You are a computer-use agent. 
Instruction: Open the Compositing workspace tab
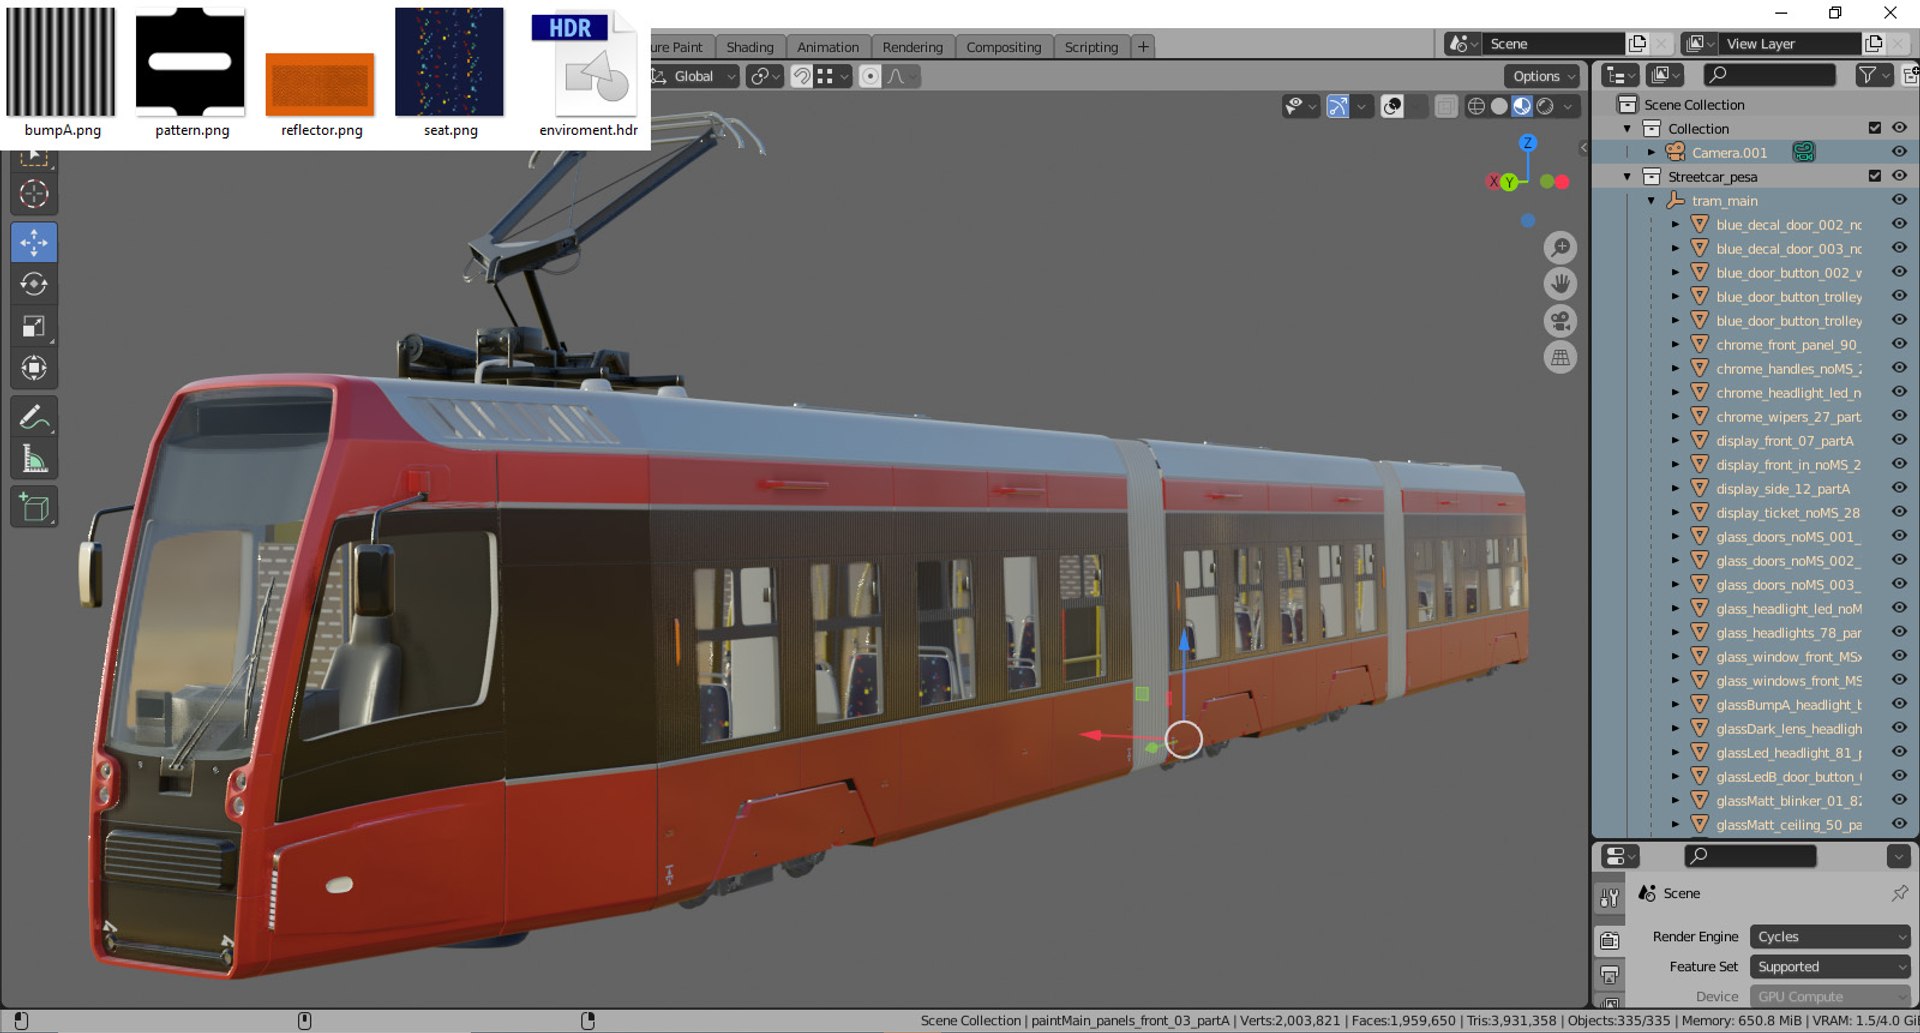(1003, 47)
